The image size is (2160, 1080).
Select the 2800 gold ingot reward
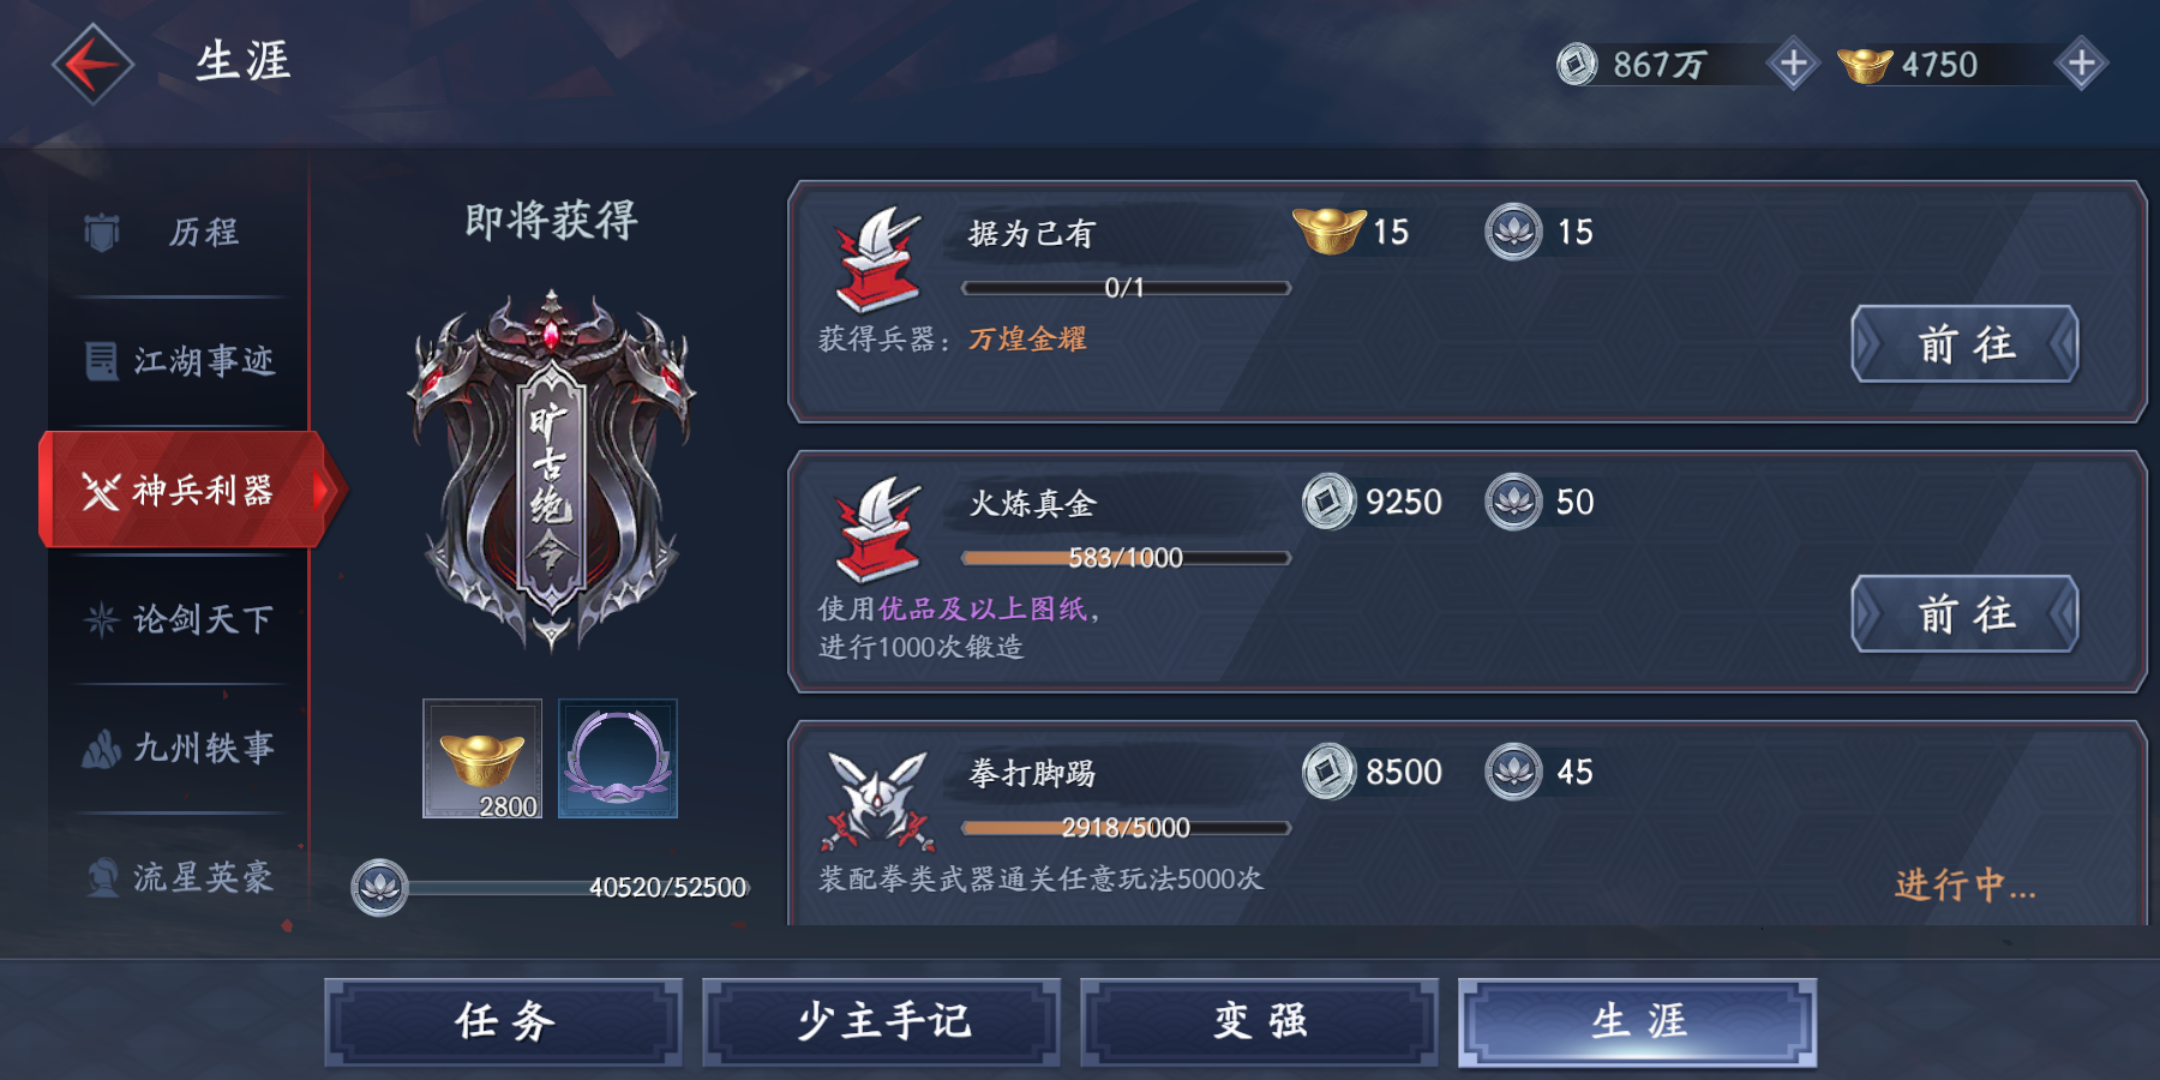[482, 758]
